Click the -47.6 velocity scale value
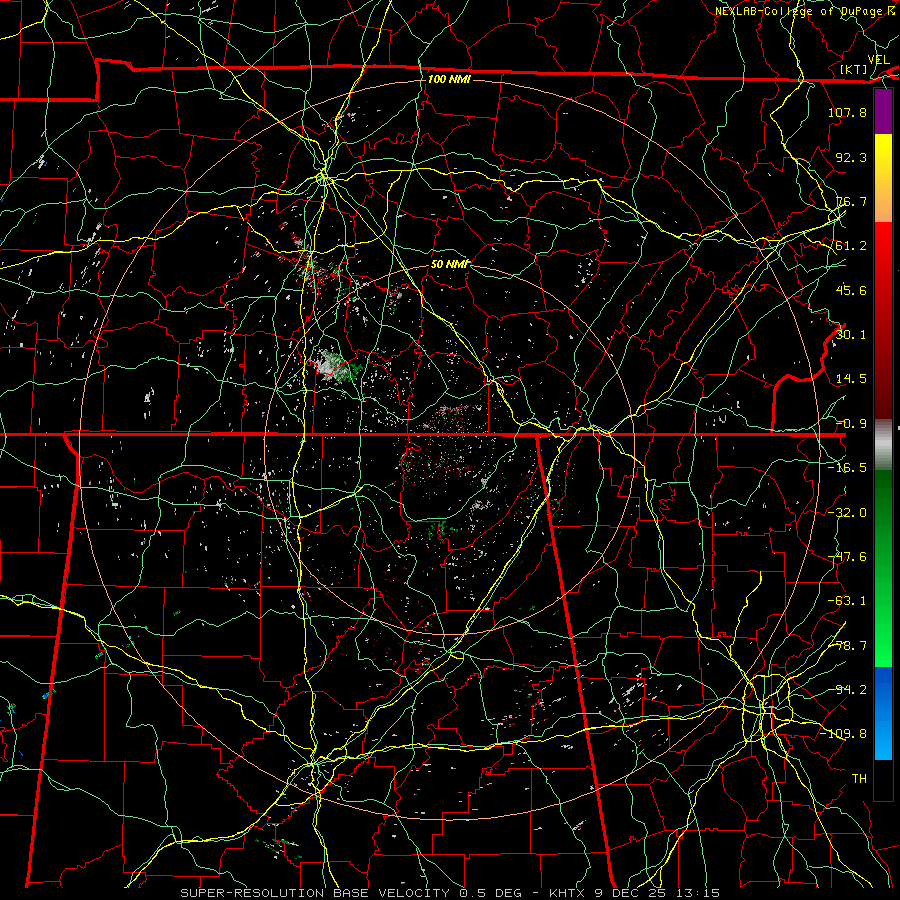 (847, 557)
